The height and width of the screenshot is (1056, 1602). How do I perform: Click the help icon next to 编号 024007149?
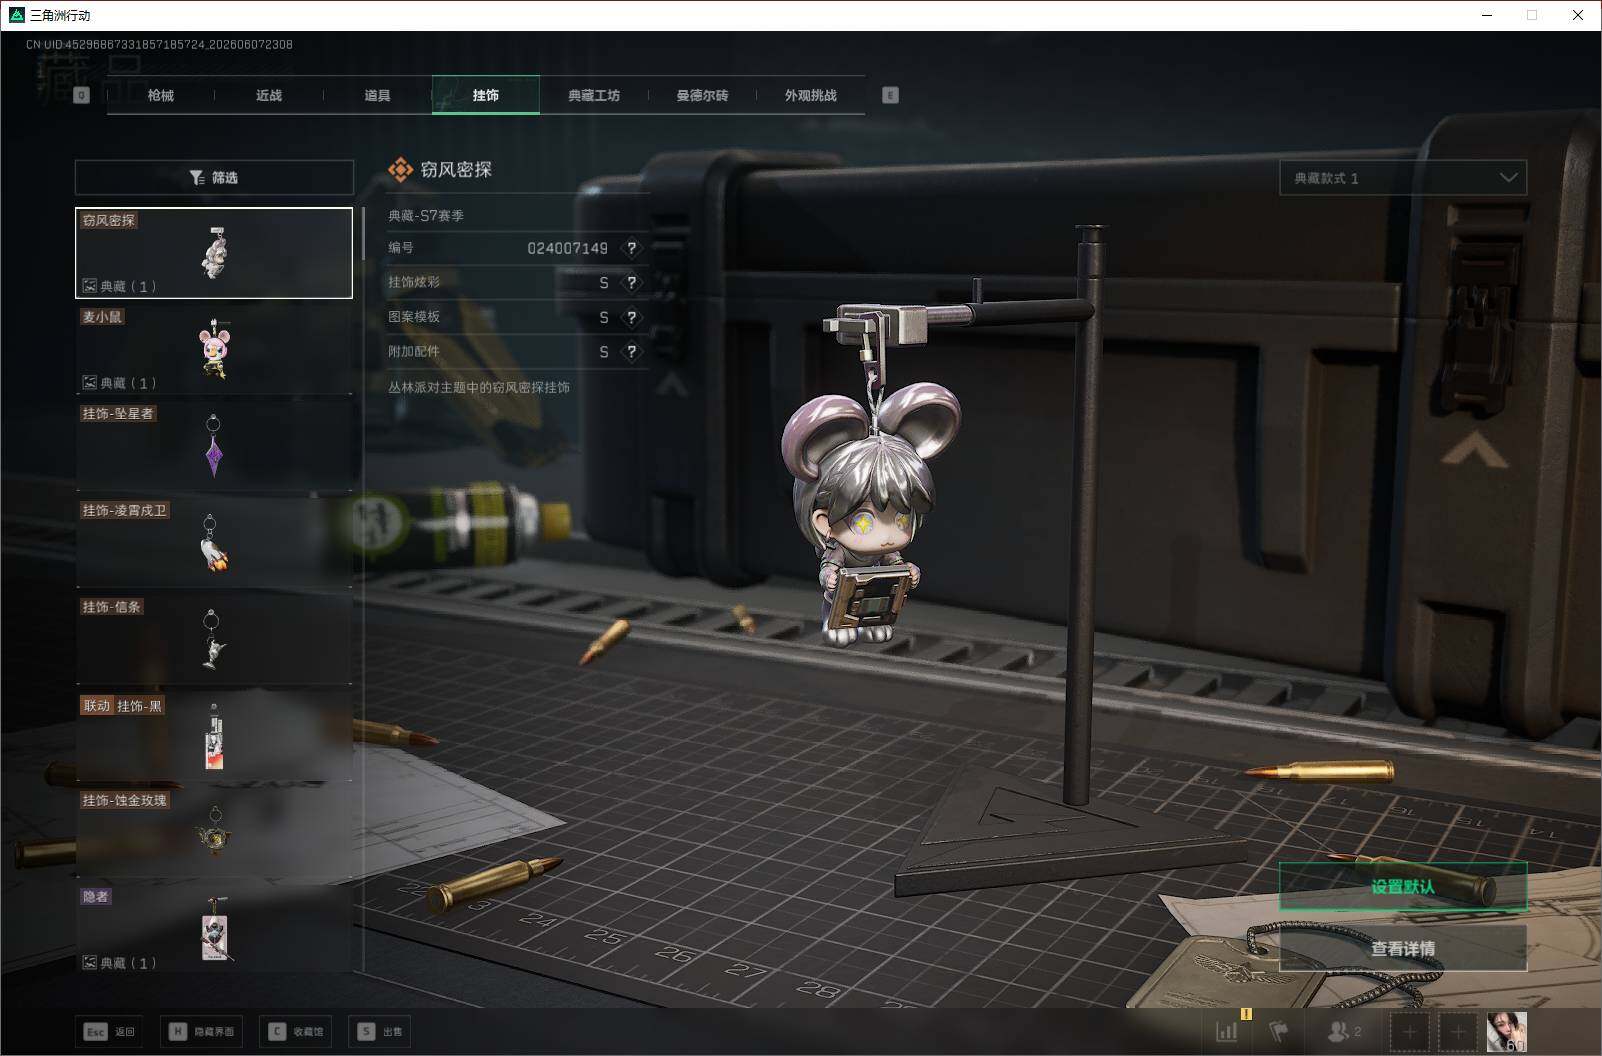coord(631,248)
